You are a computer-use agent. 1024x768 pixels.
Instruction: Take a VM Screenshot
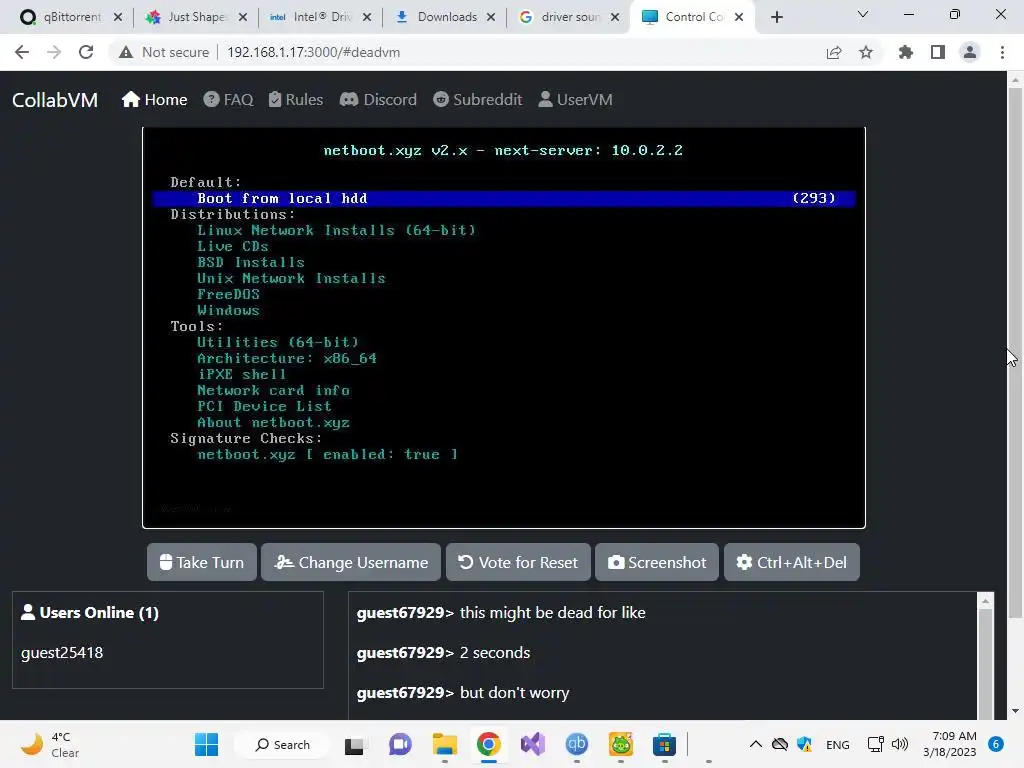657,562
